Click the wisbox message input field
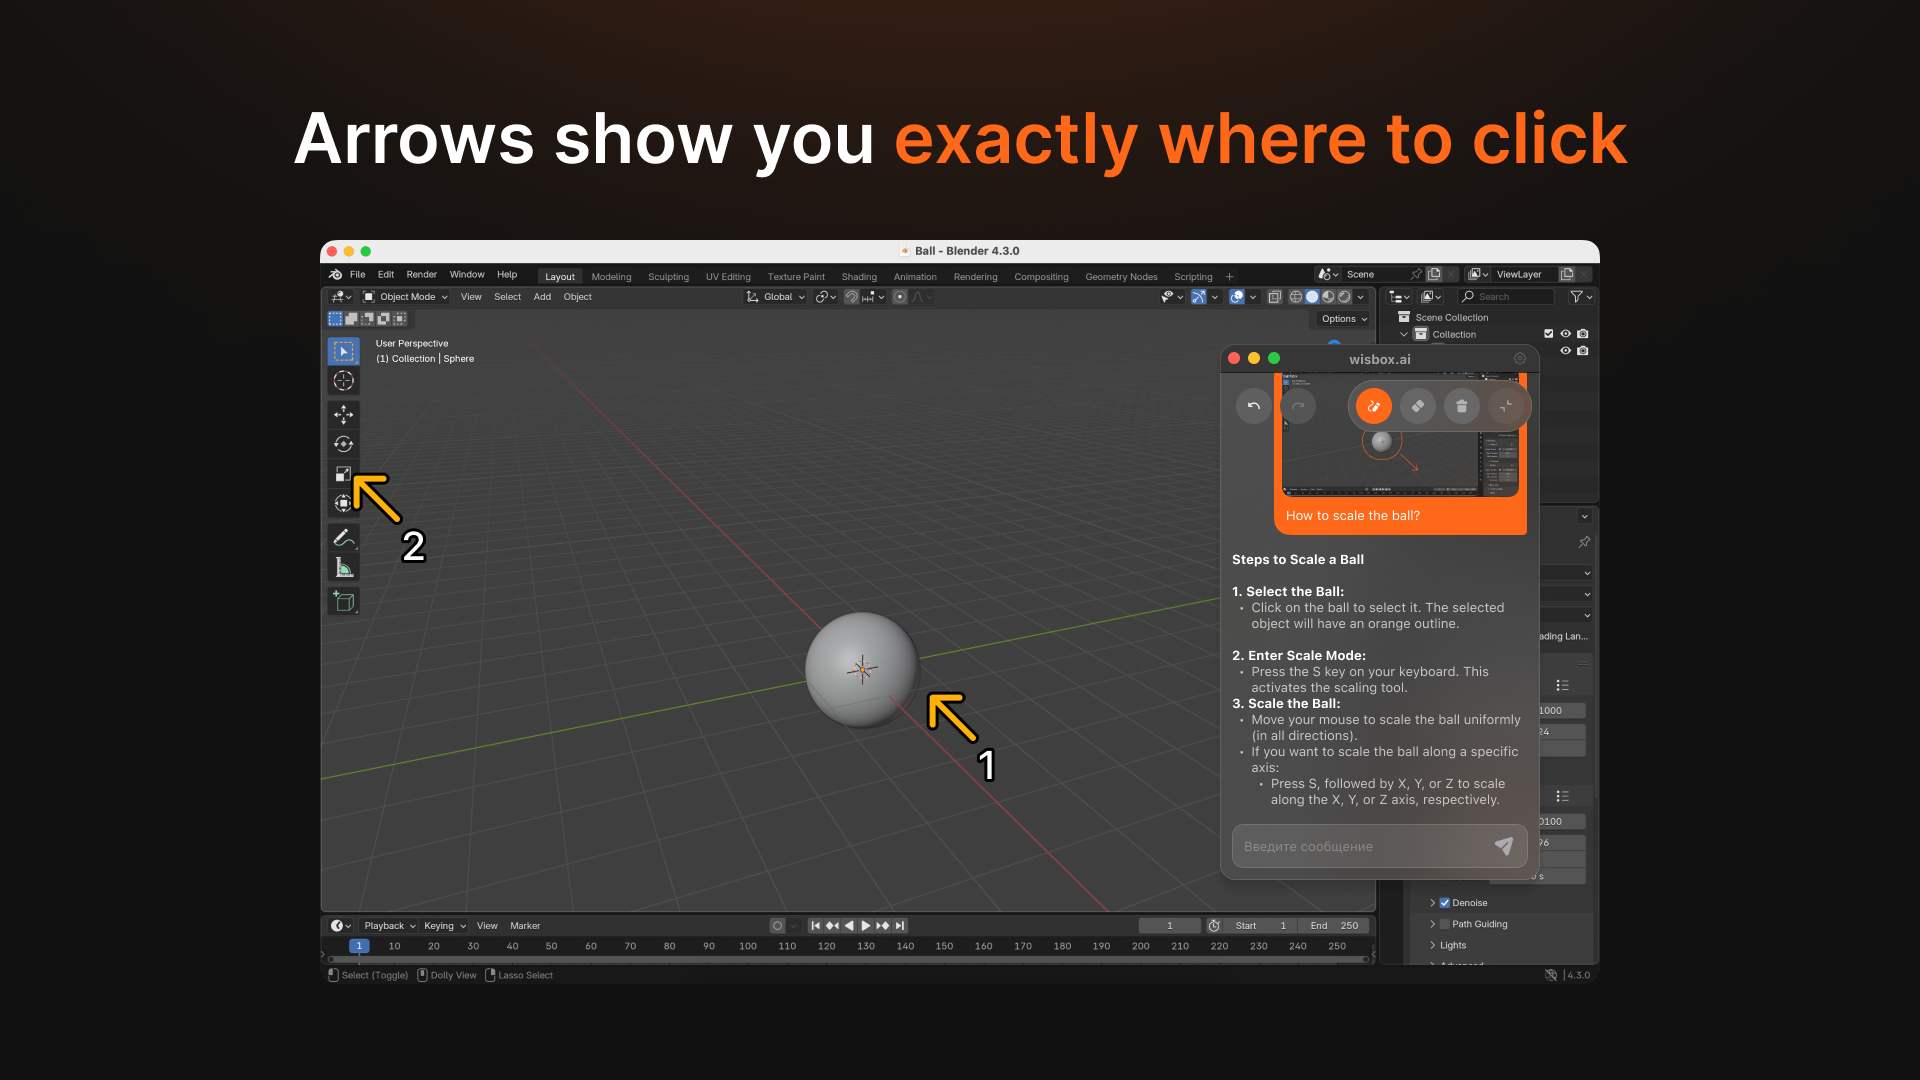The height and width of the screenshot is (1080, 1920). (1360, 846)
